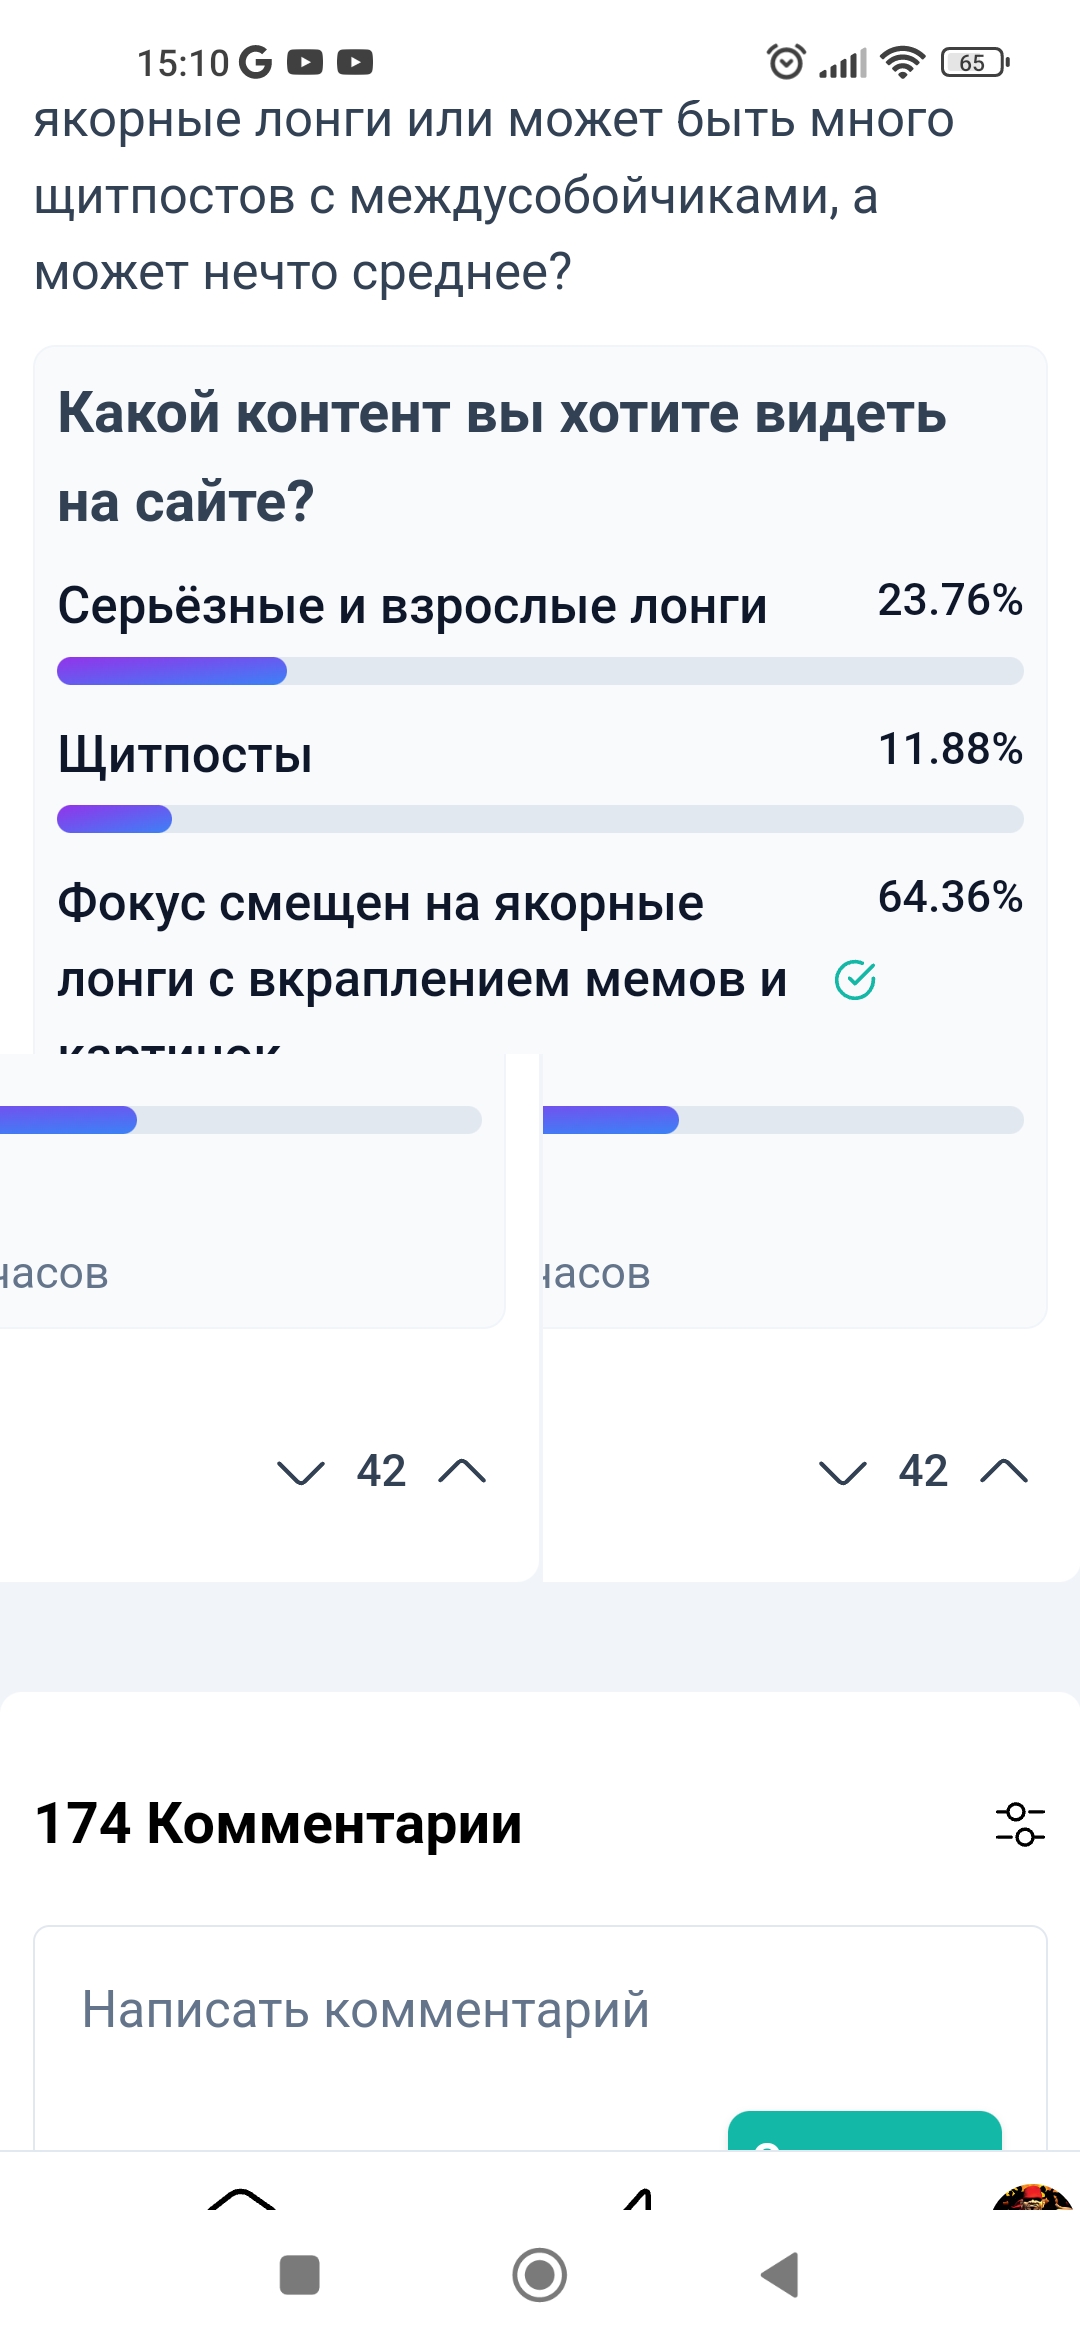Tap the 174 Комментарии heading

pos(278,1823)
